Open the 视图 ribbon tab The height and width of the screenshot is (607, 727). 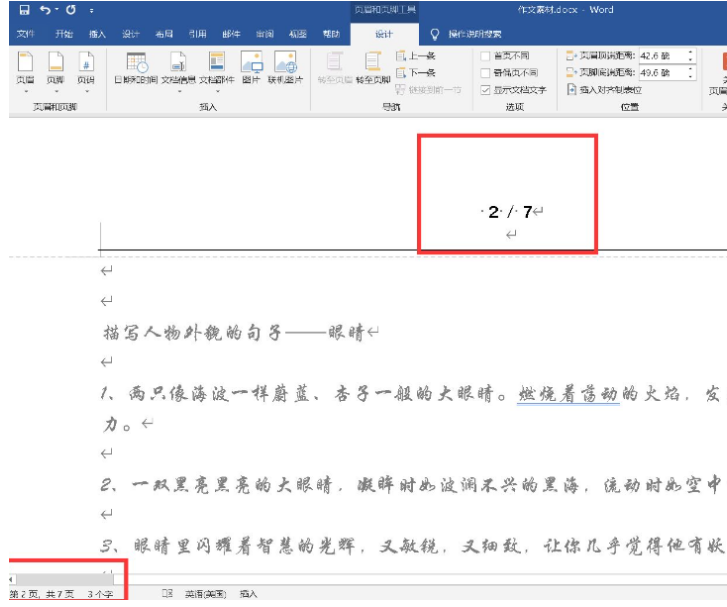point(298,34)
